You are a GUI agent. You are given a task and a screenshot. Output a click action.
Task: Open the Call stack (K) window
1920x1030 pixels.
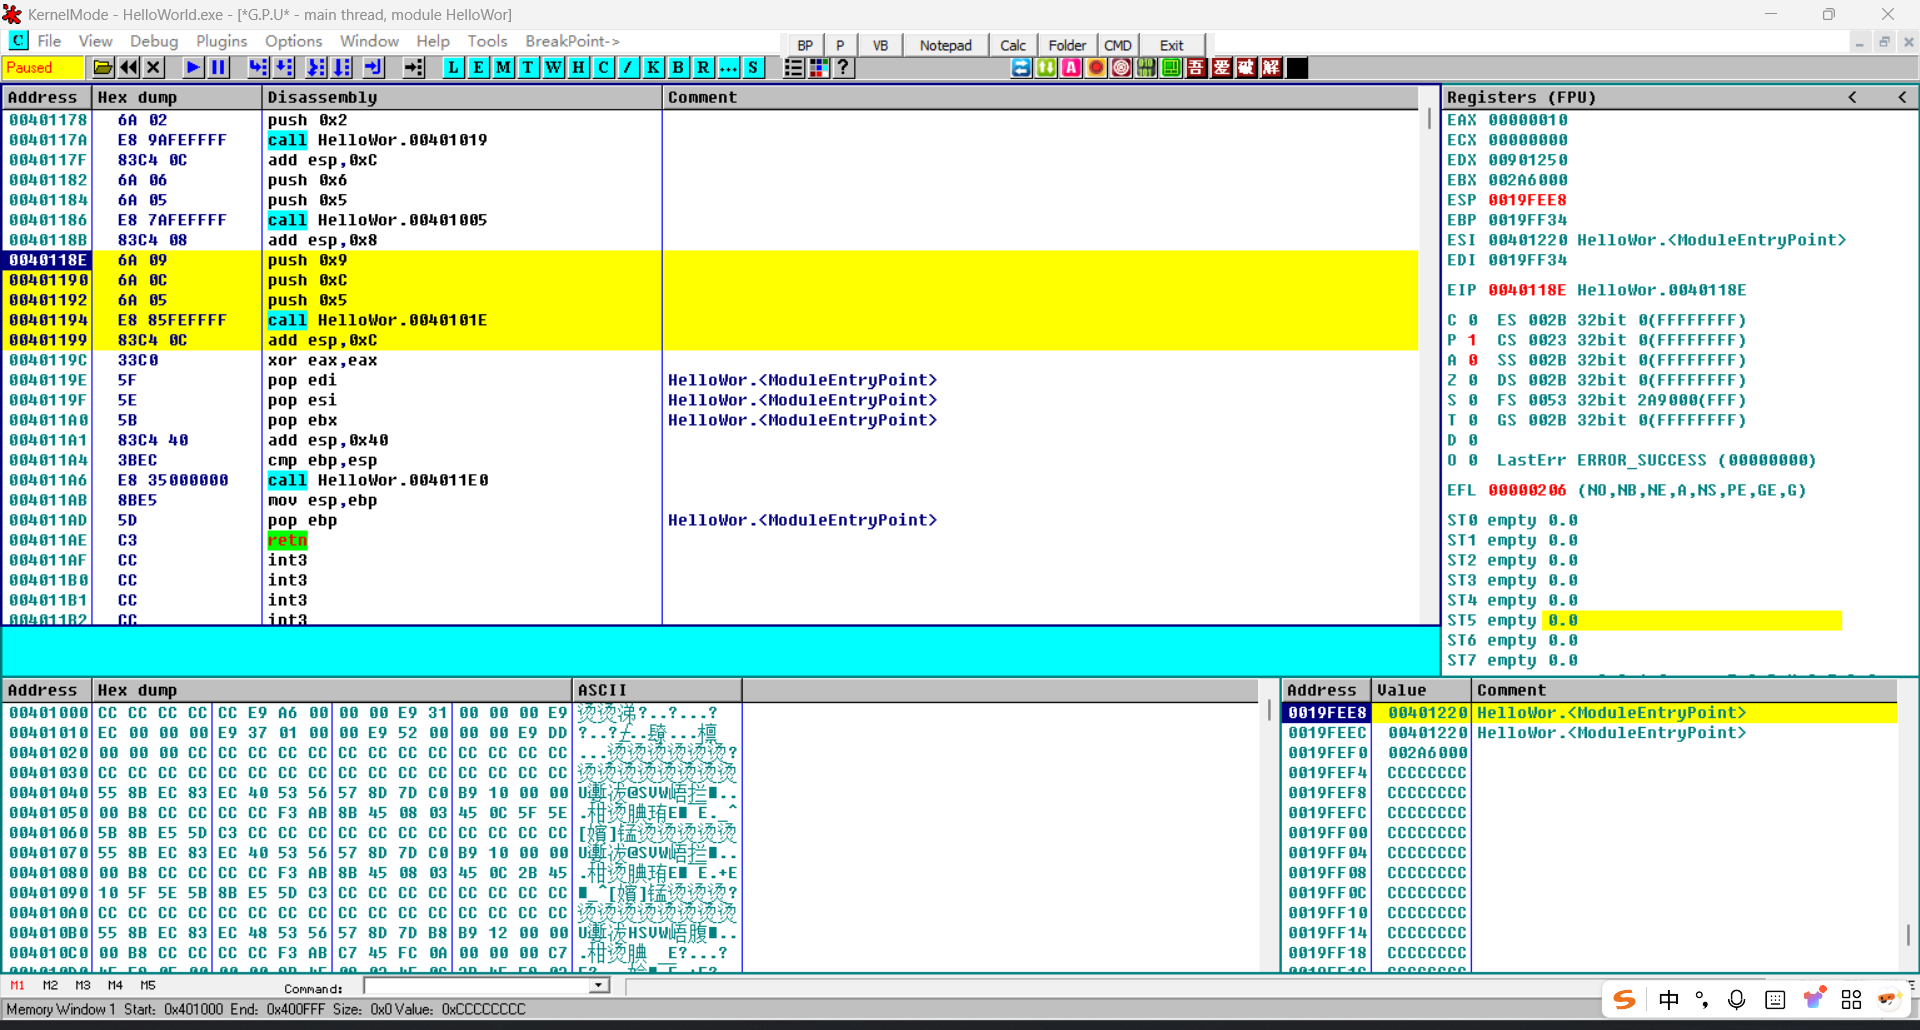tap(653, 68)
